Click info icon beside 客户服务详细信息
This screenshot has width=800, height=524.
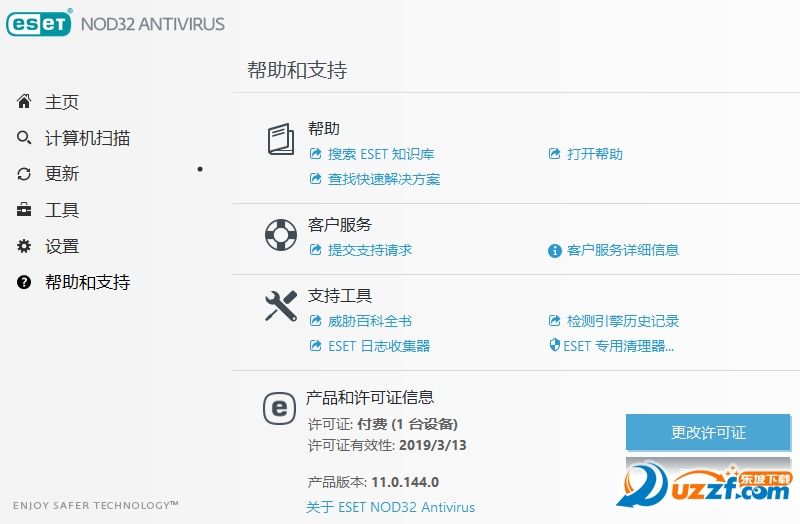(555, 251)
